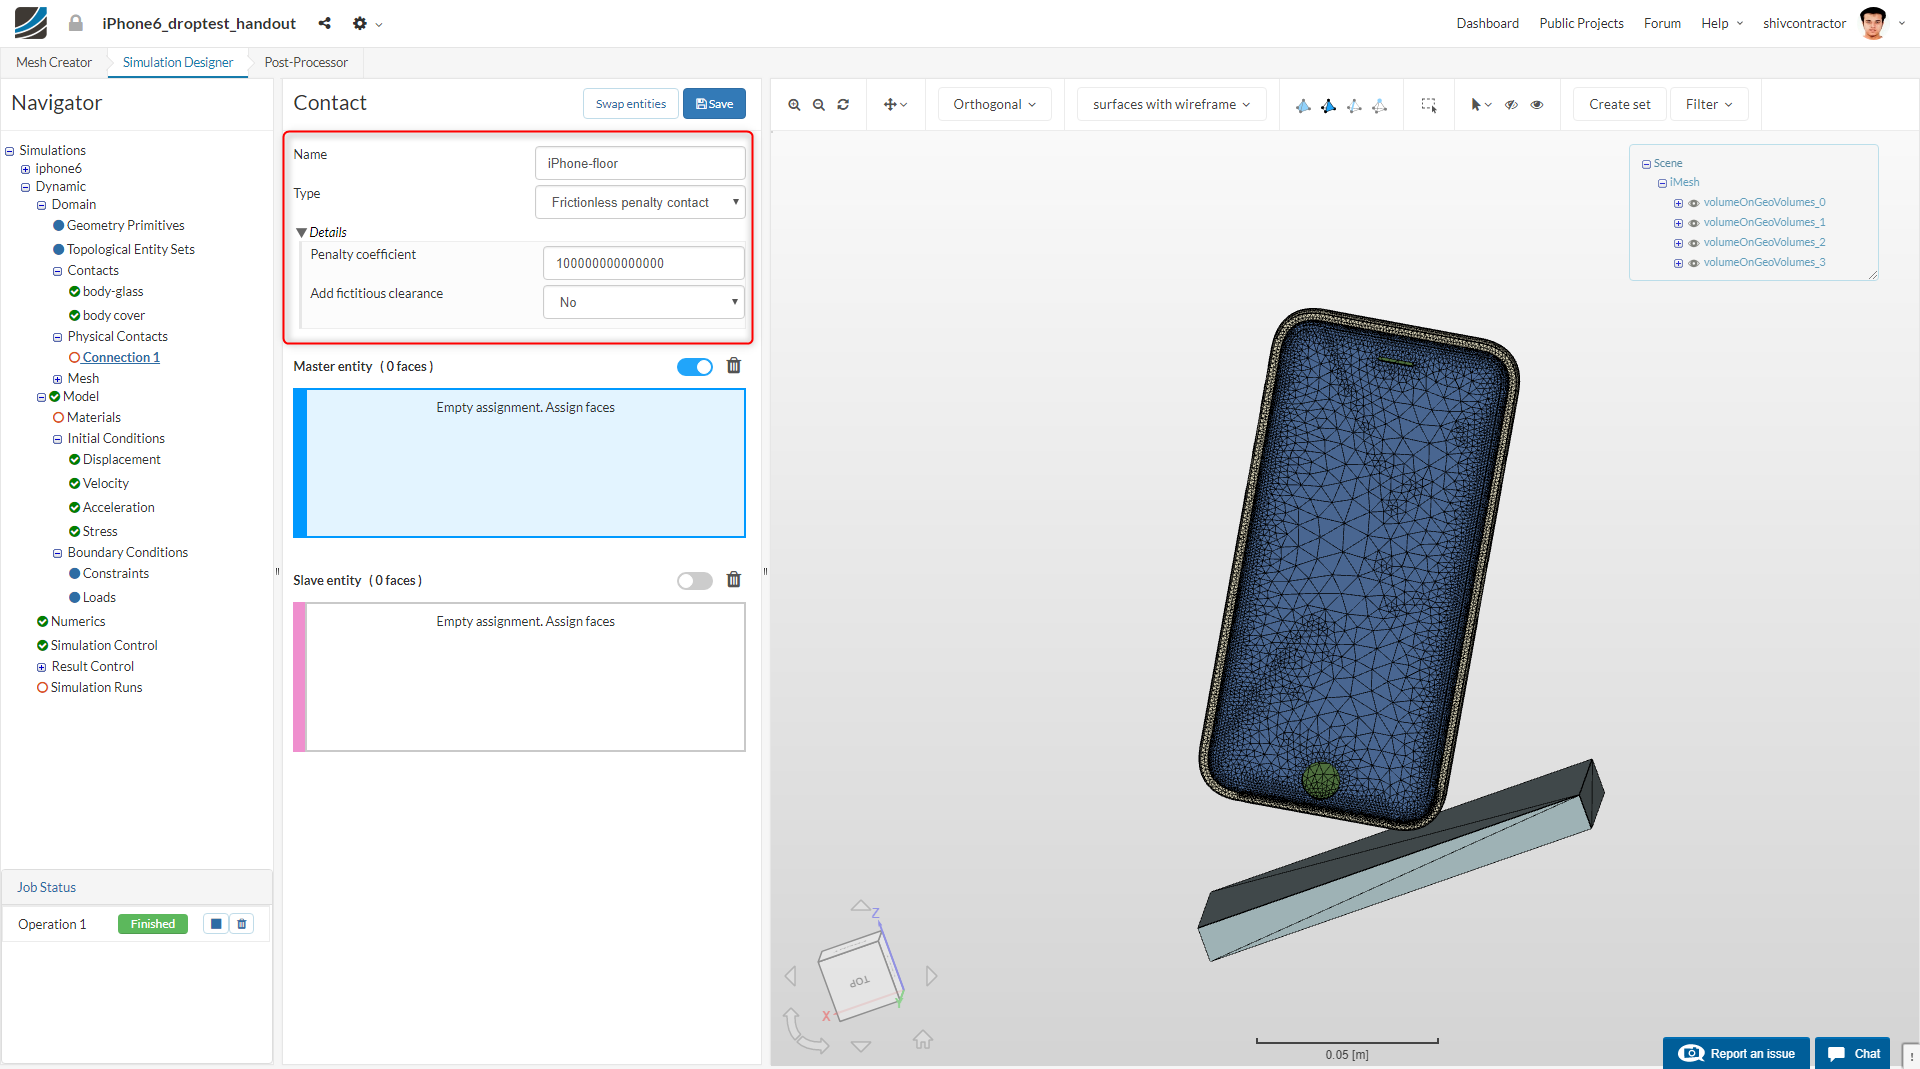Collapse the Details section
This screenshot has width=1920, height=1069.
(302, 232)
